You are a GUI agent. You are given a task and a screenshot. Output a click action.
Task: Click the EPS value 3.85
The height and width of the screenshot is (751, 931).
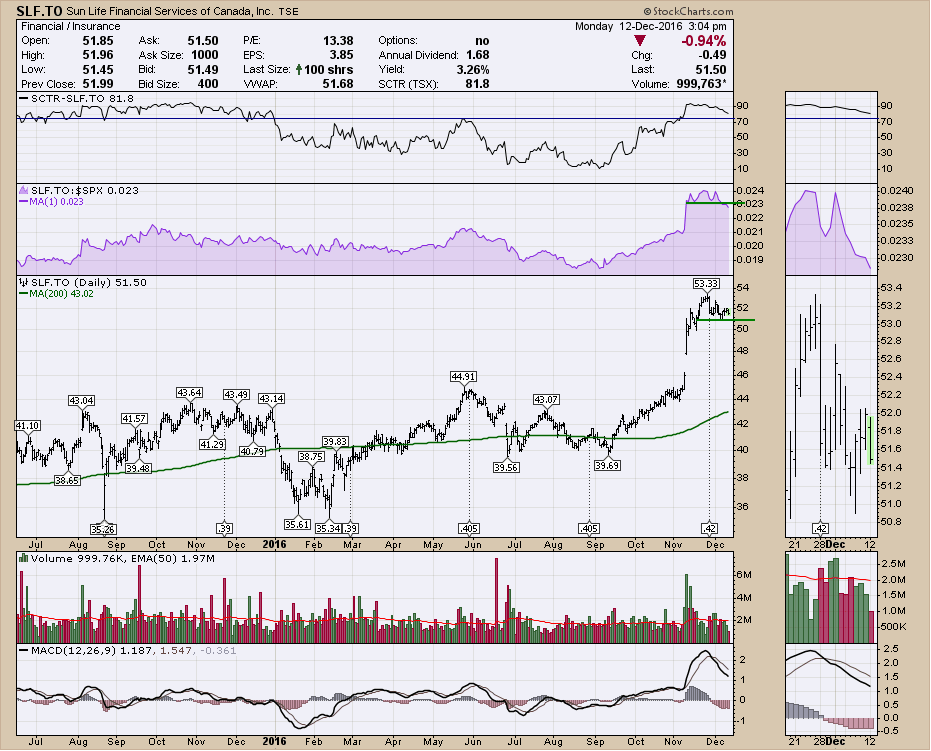[341, 55]
